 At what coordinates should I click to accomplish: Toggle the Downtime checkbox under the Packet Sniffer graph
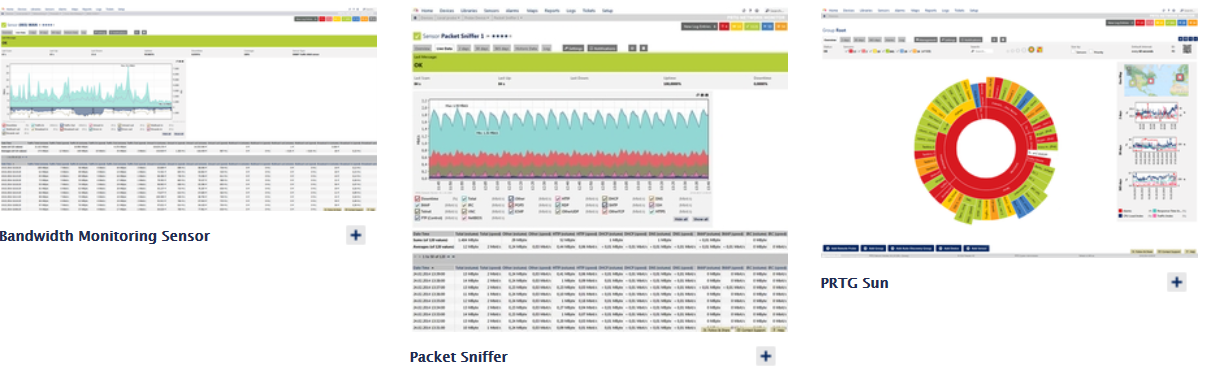click(416, 198)
